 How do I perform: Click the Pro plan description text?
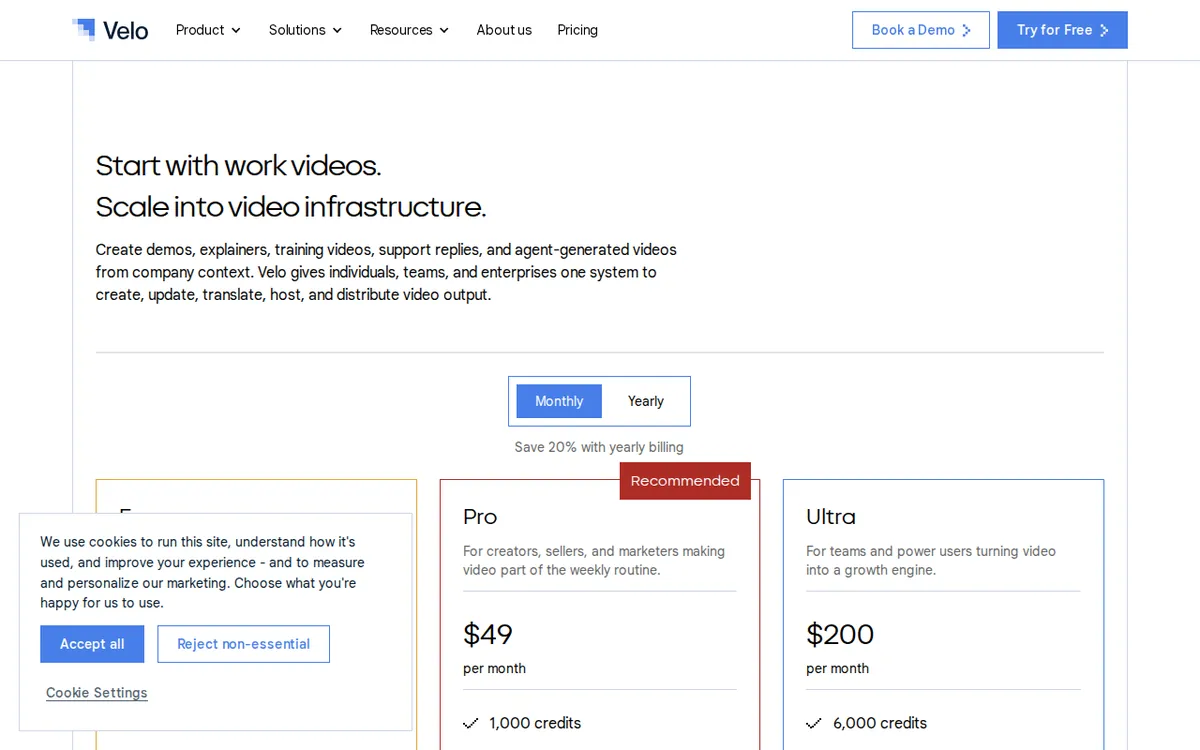[594, 561]
